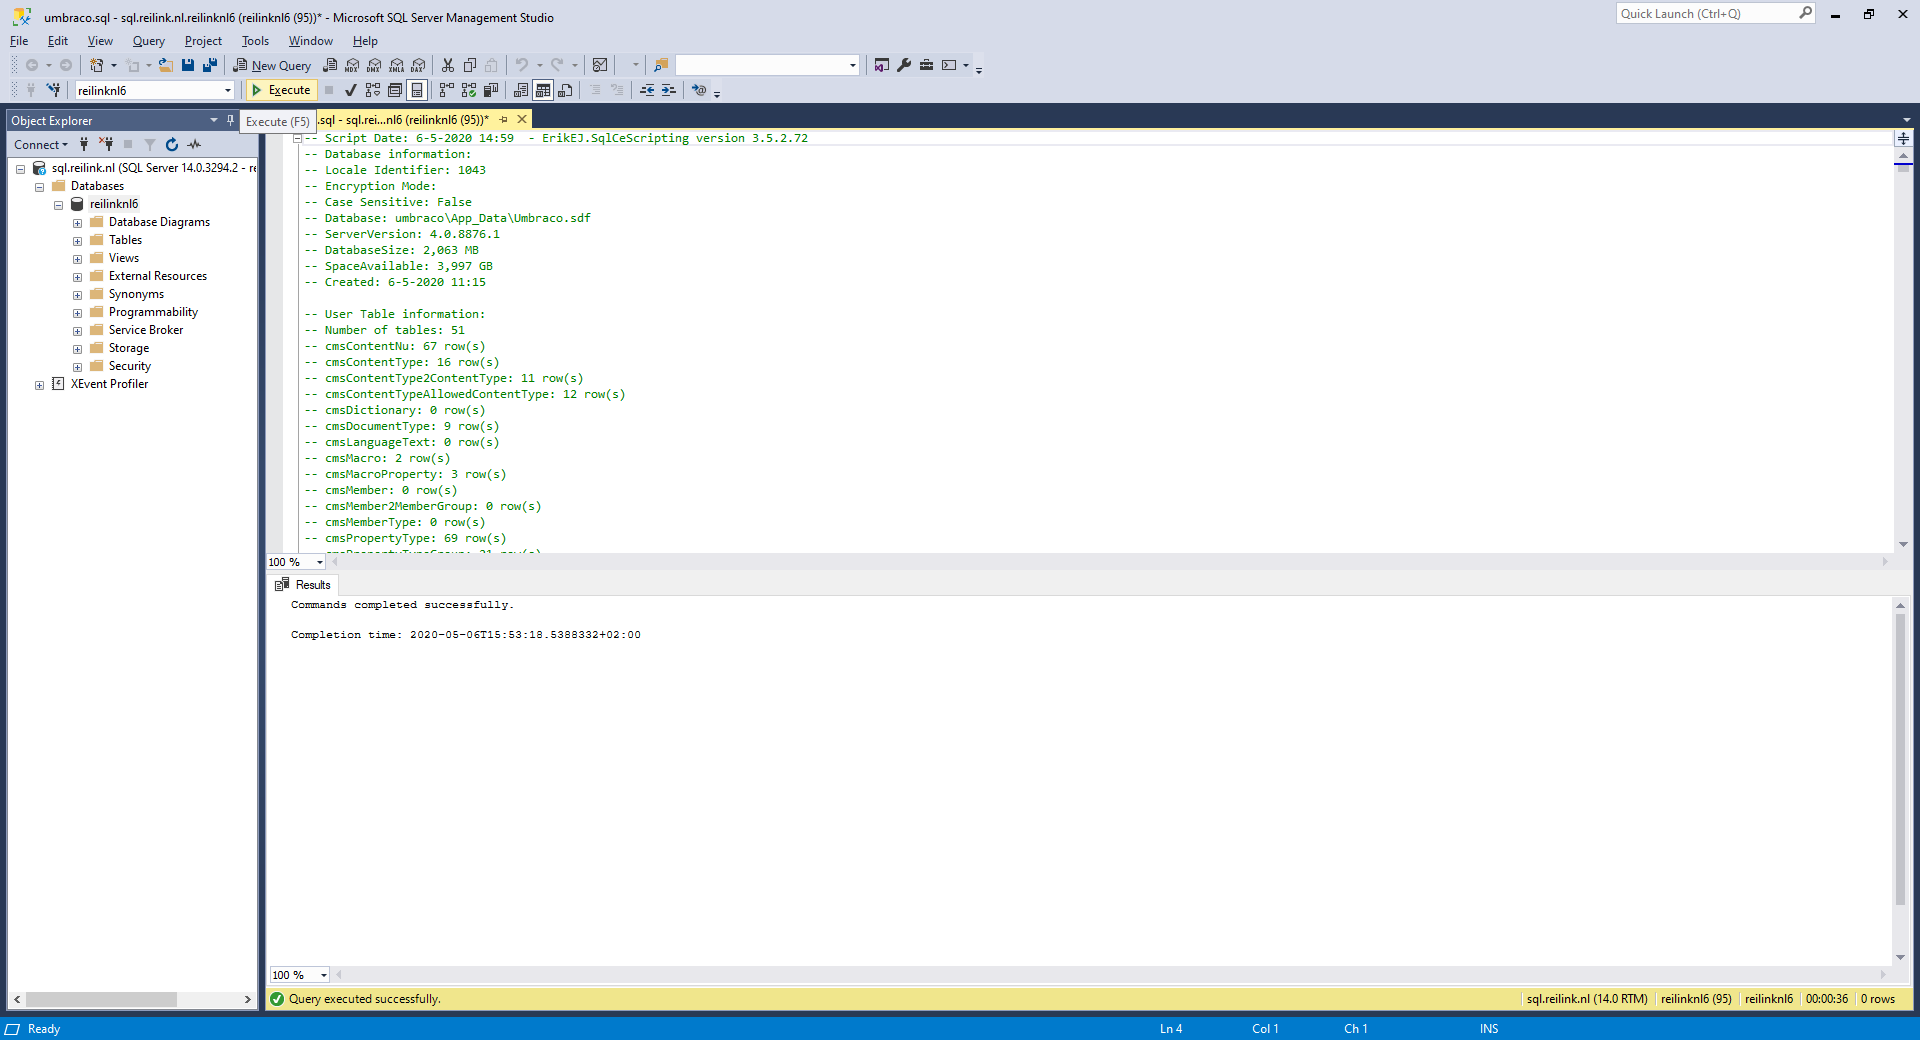Open the editor zoom level dropdown
1920x1040 pixels.
pos(320,562)
